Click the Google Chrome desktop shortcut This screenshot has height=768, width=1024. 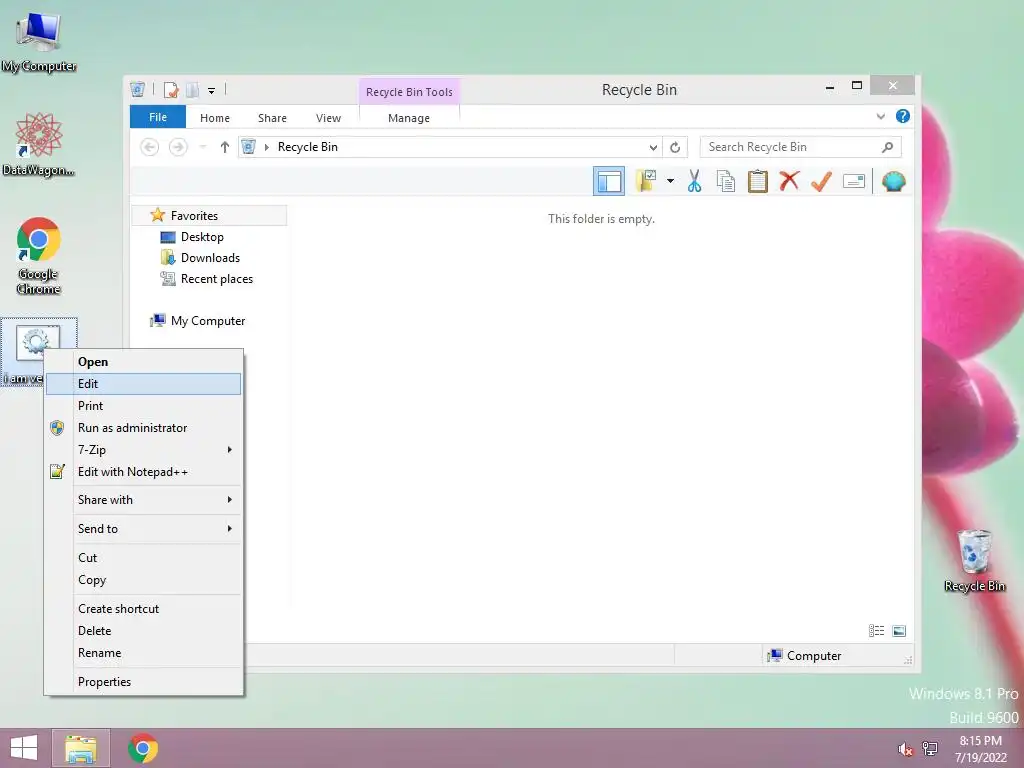coord(39,255)
